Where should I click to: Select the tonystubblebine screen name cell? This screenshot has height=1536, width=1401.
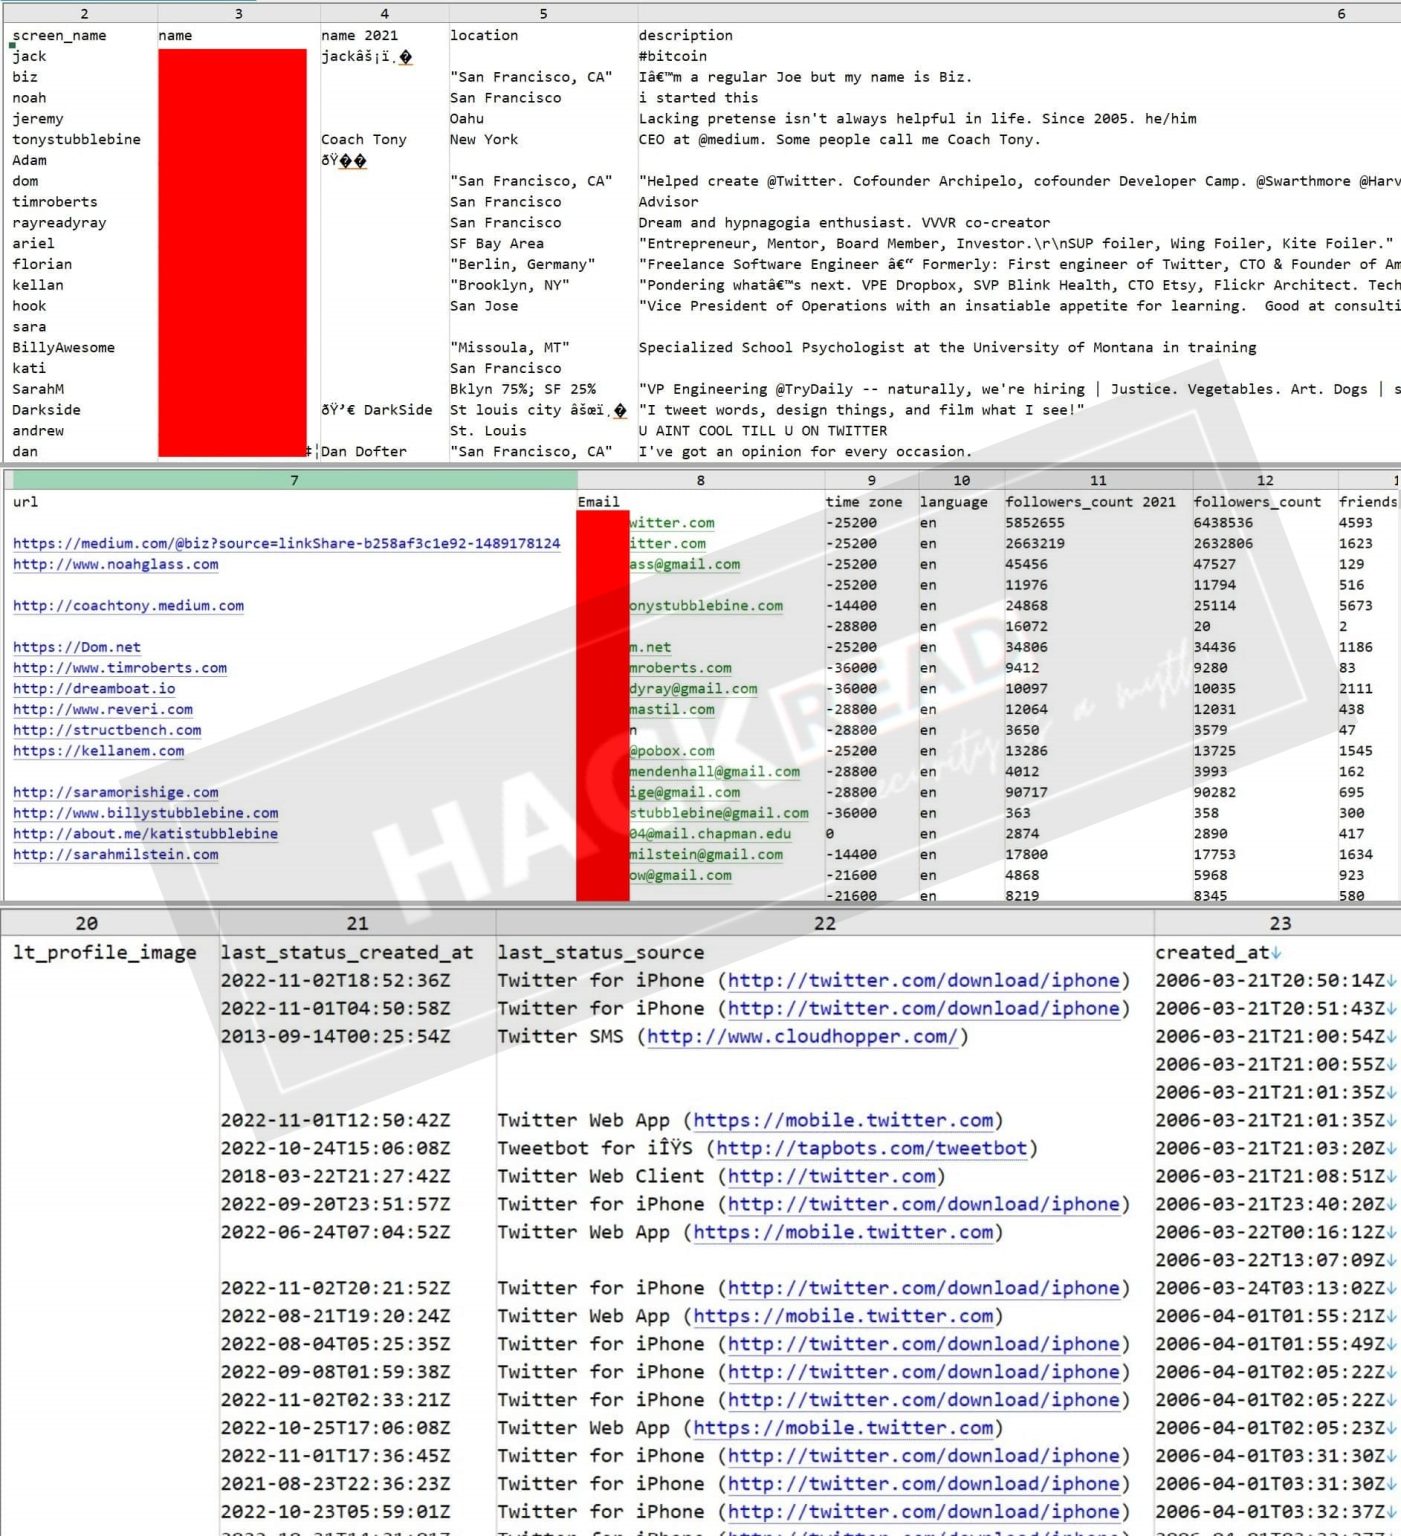(x=76, y=140)
